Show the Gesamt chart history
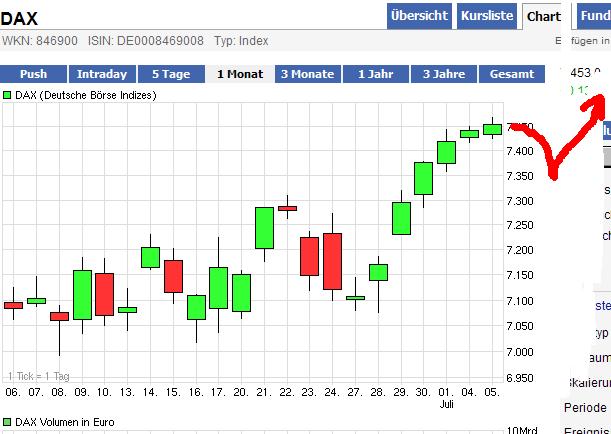 (x=512, y=74)
